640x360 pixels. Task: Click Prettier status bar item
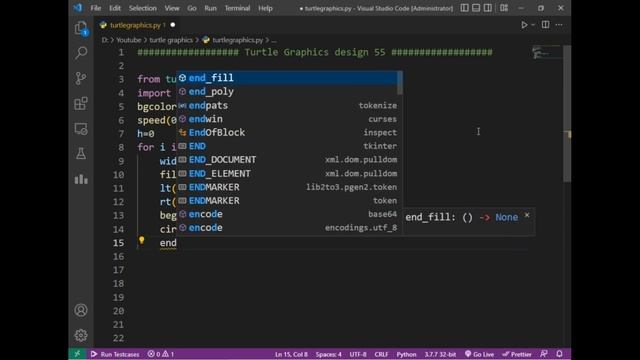pyautogui.click(x=517, y=354)
